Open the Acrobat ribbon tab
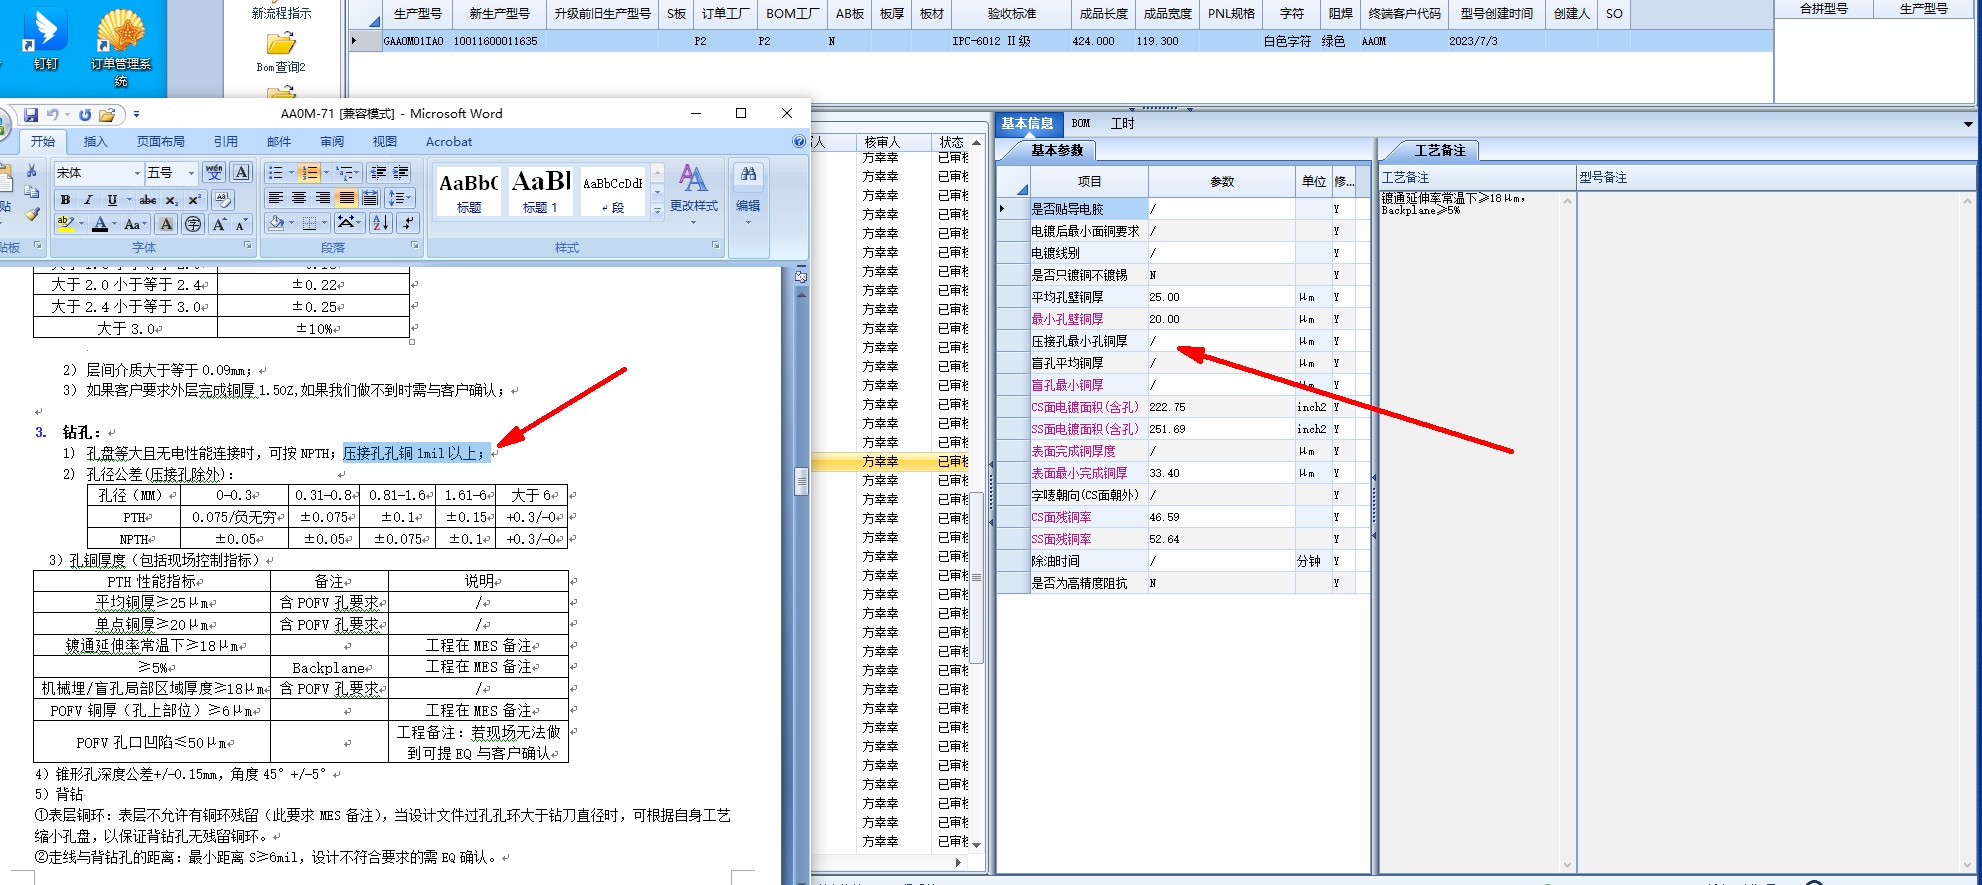The image size is (1982, 885). point(449,142)
